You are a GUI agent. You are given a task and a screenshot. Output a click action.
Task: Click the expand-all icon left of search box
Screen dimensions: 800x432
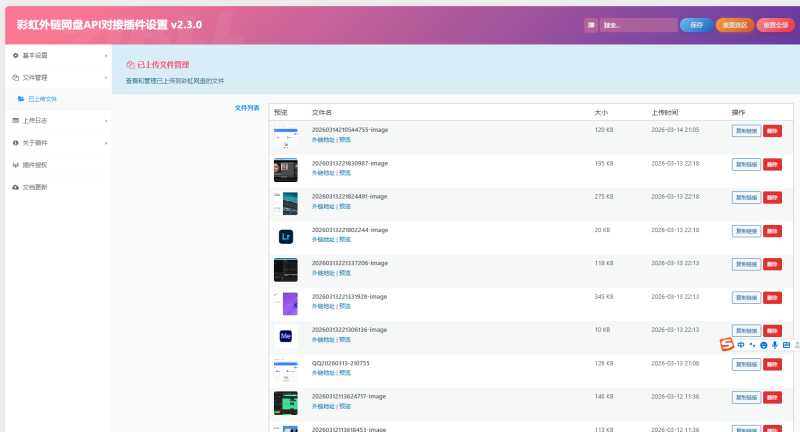591,25
